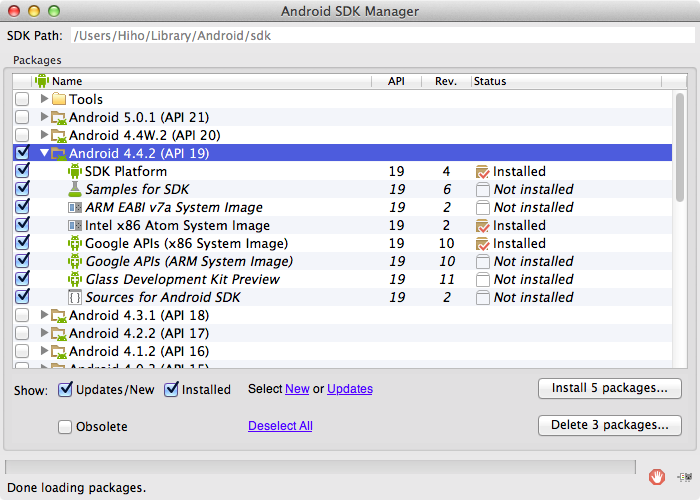Image resolution: width=700 pixels, height=500 pixels.
Task: Expand the Android 5.0.1 (API 21) group
Action: click(x=44, y=117)
